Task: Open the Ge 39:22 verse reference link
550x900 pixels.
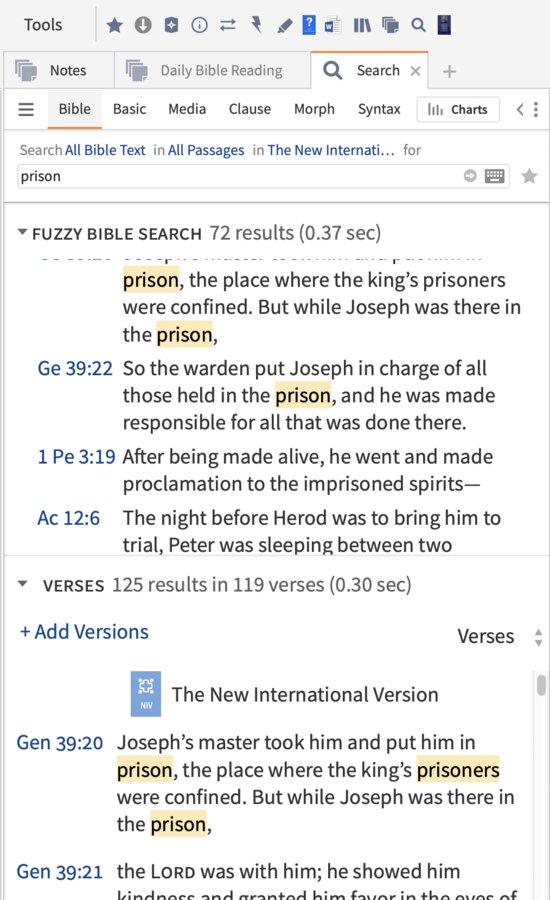Action: [75, 368]
